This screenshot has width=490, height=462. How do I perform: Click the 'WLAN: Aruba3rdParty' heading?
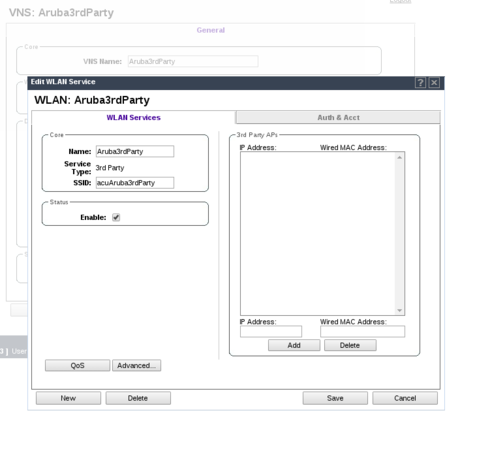92,100
